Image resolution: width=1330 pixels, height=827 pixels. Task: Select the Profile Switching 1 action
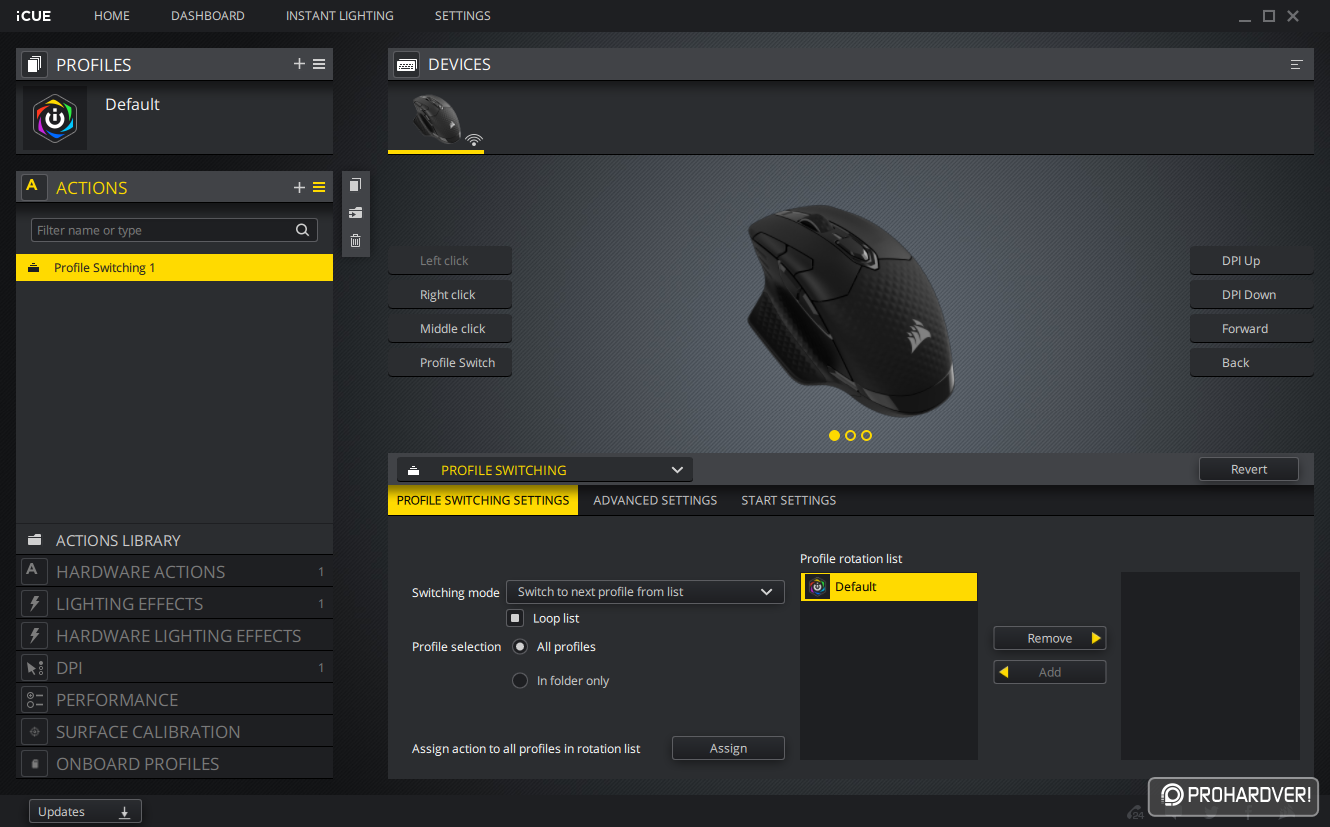pyautogui.click(x=174, y=268)
